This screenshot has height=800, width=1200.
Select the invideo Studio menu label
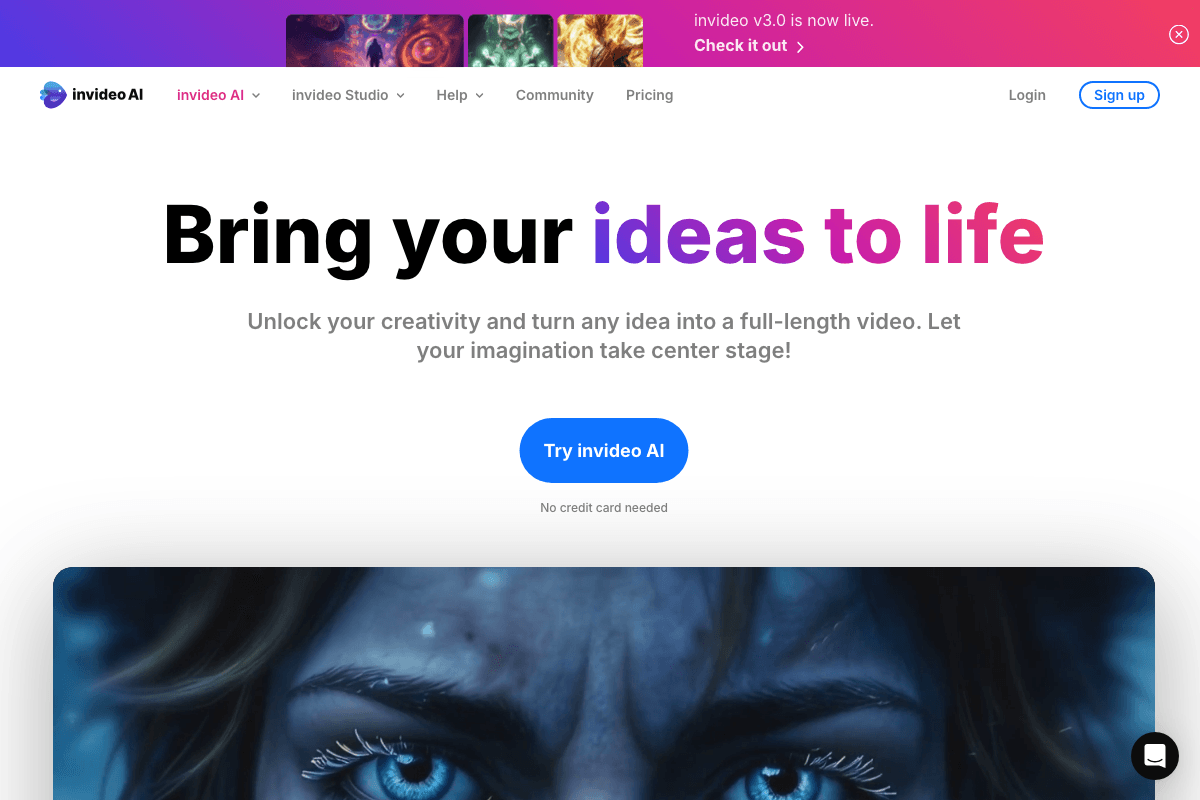point(340,95)
